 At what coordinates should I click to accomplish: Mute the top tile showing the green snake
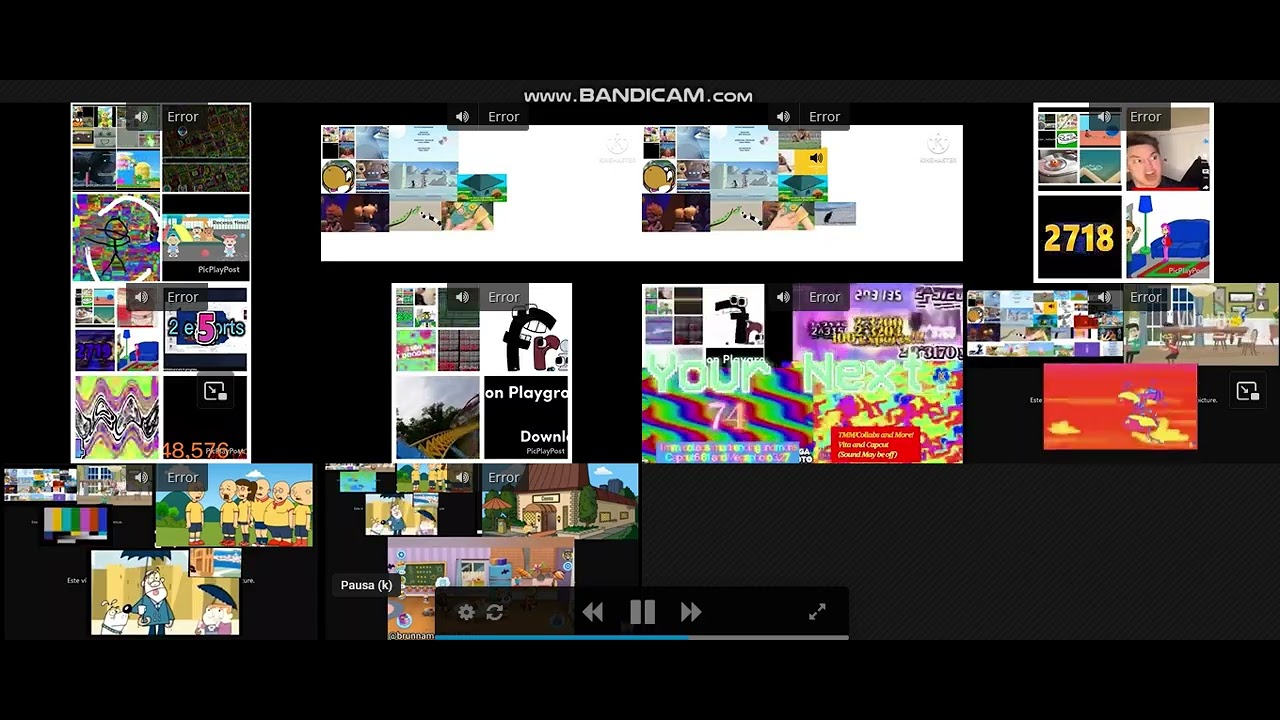(462, 117)
